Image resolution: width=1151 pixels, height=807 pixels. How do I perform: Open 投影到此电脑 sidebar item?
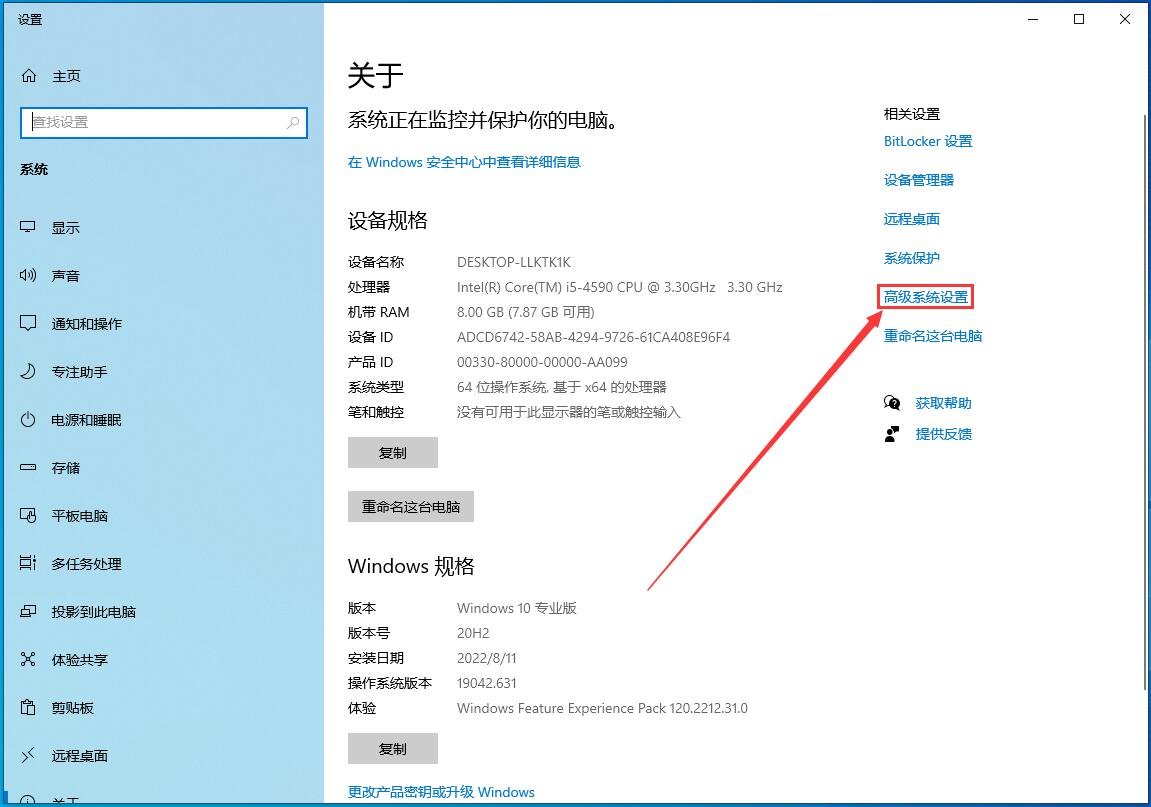coord(93,612)
